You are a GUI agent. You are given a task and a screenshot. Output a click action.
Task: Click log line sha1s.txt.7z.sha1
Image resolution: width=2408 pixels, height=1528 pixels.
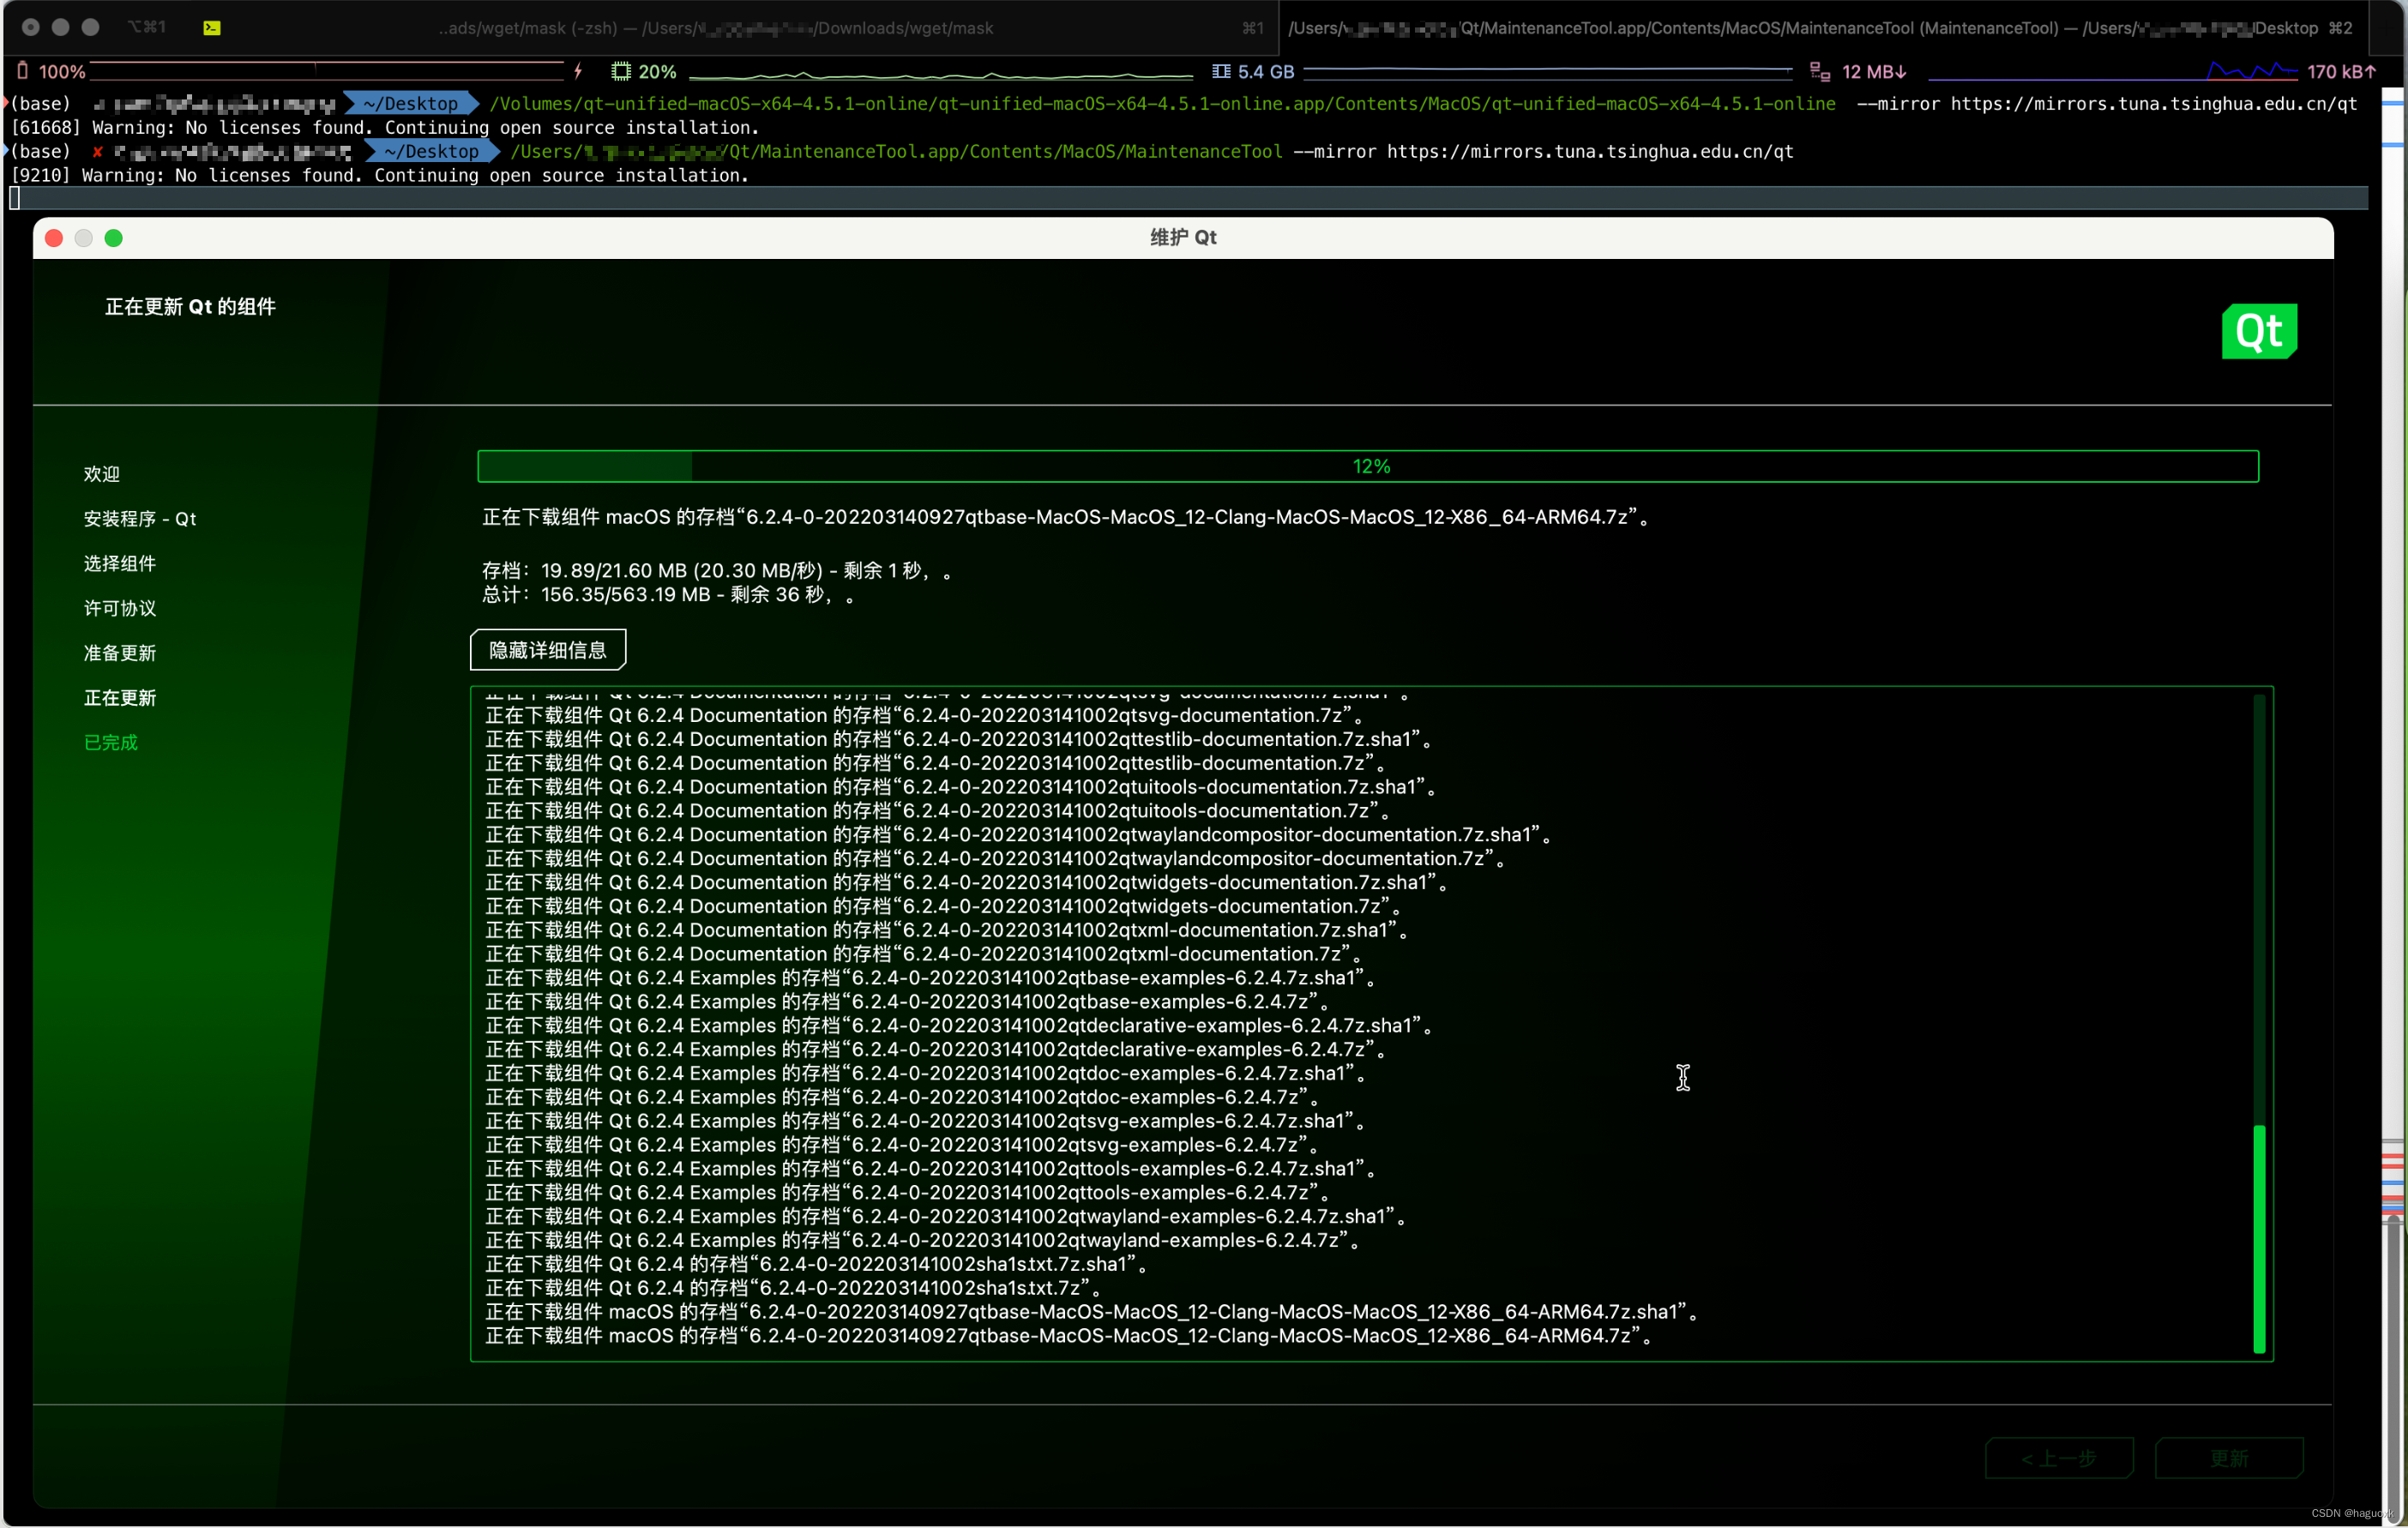click(x=816, y=1264)
